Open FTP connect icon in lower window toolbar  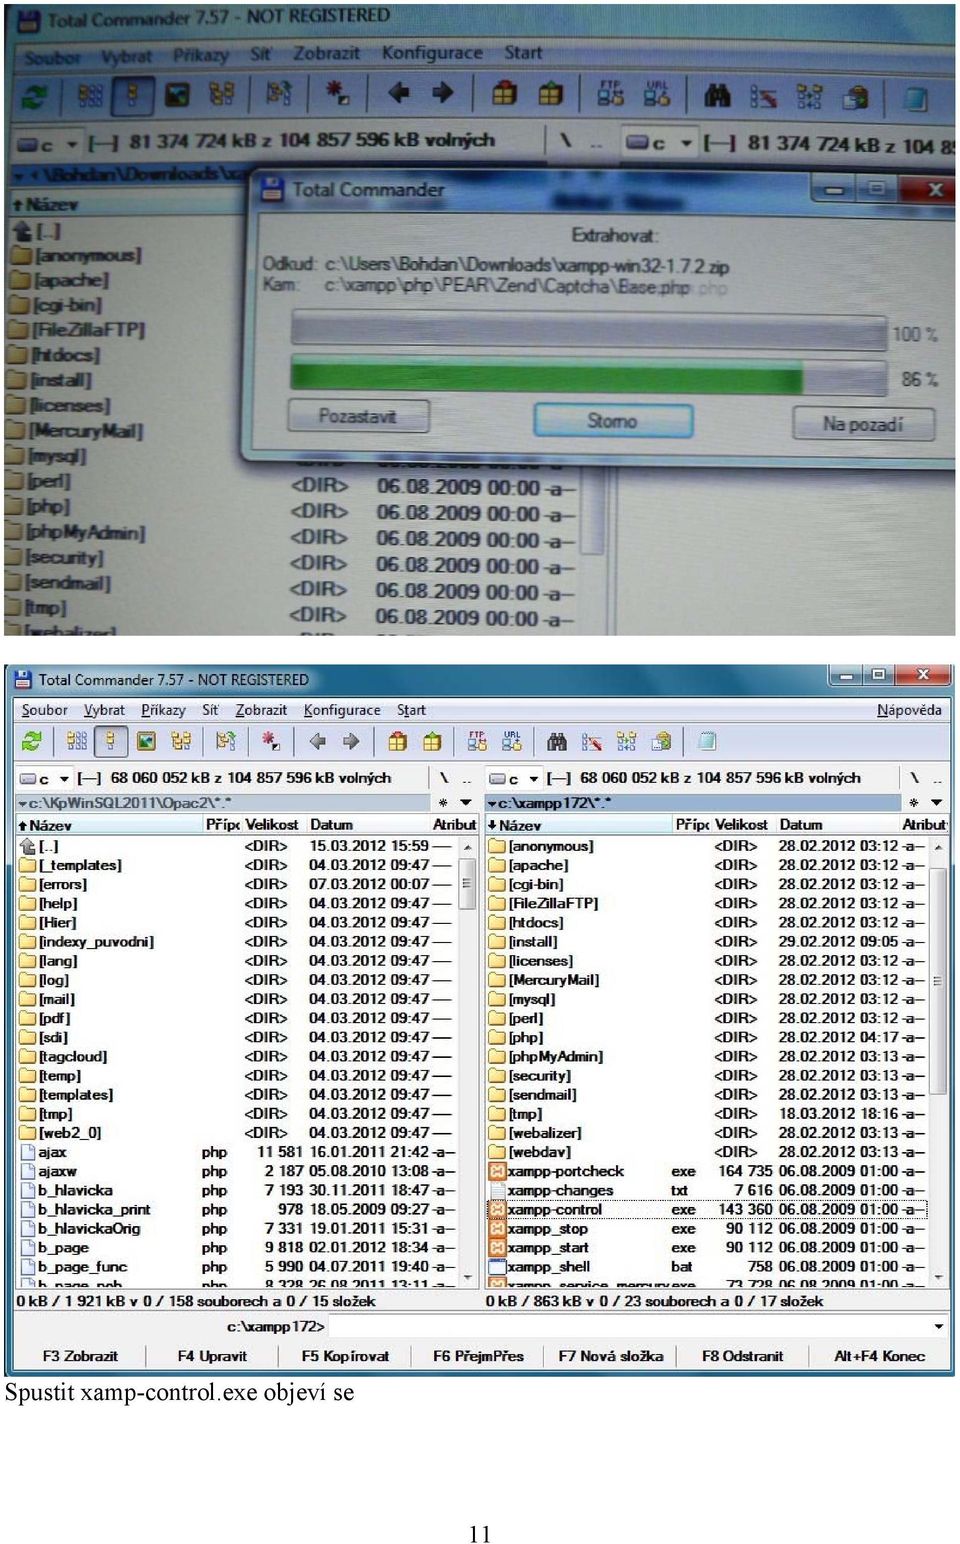(477, 741)
